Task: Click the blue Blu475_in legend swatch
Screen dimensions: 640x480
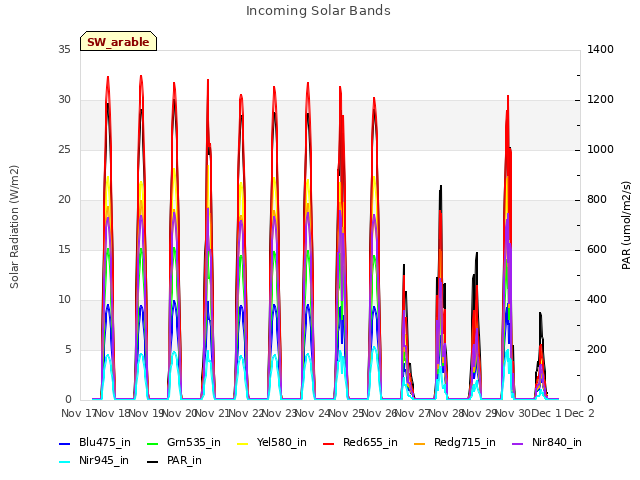Action: 65,444
